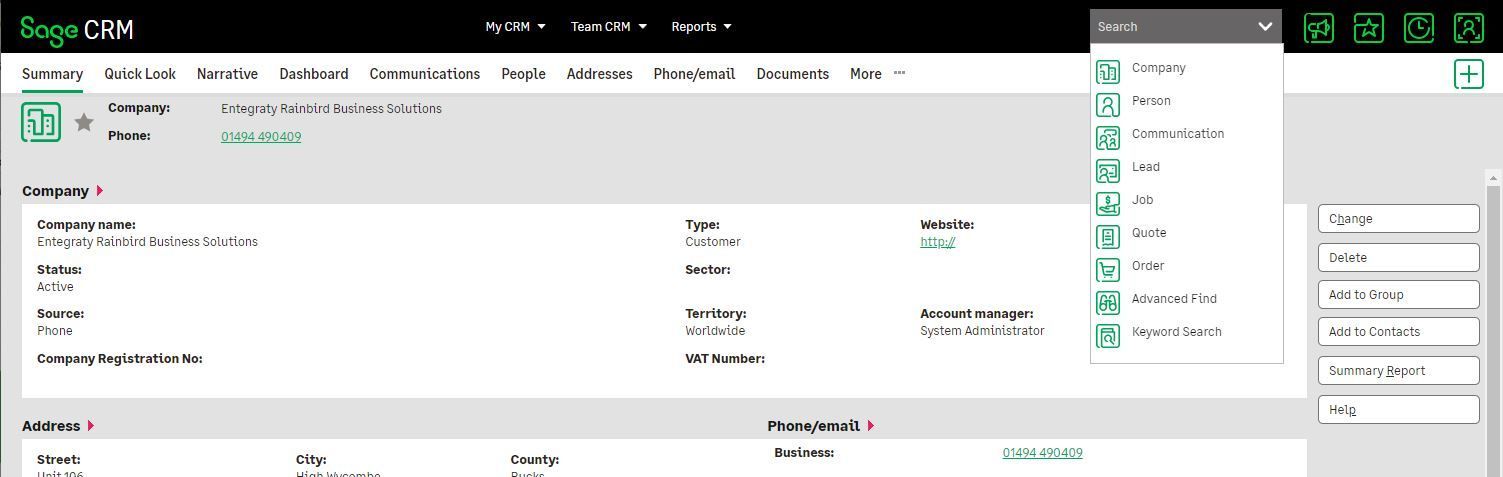Open the Phone/email tab
Screen dimensions: 1503x477
coord(694,74)
